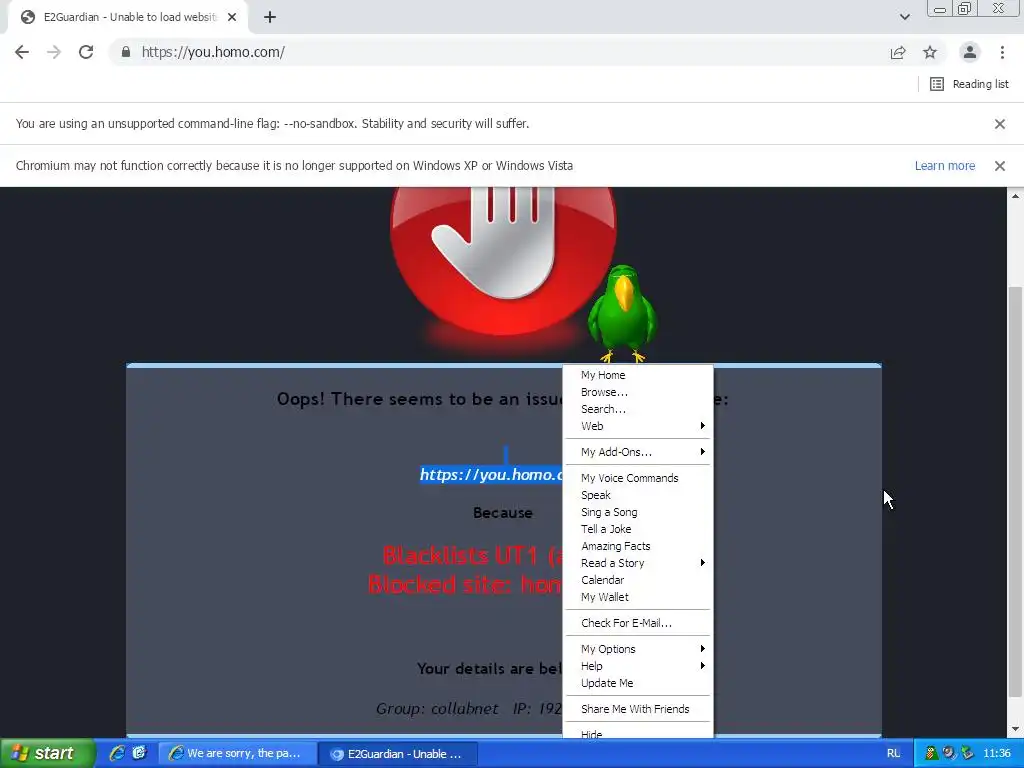Open the Learn more link
Viewport: 1024px width, 768px height.
click(x=944, y=165)
